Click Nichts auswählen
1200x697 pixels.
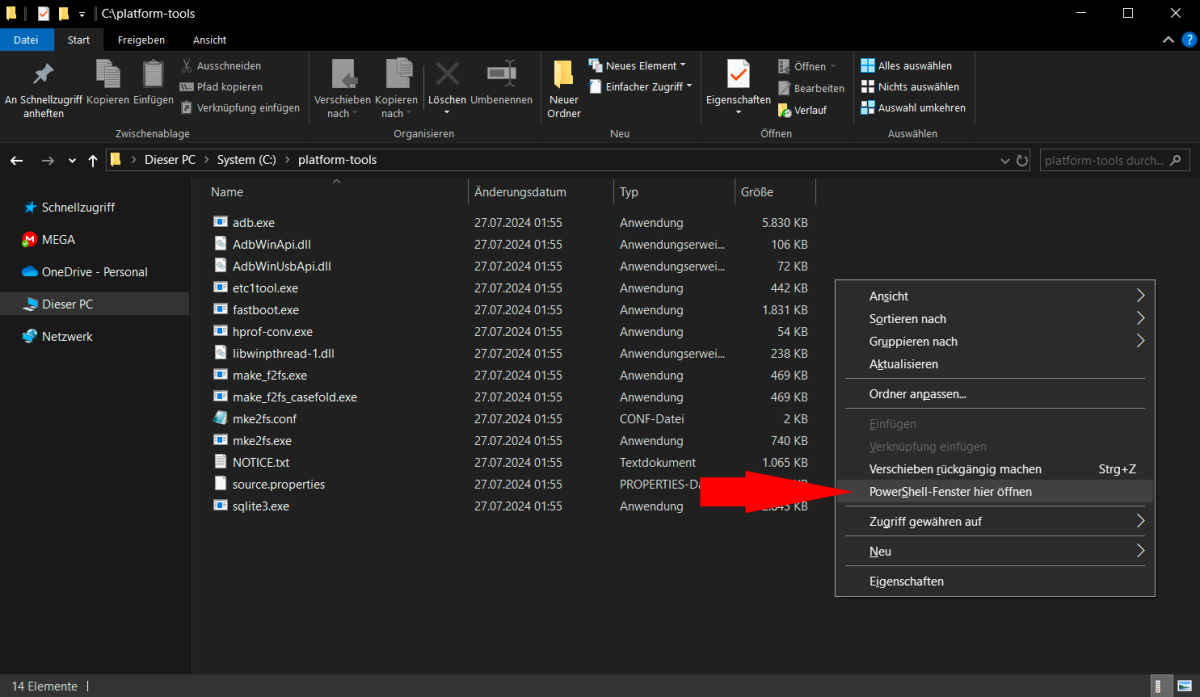point(910,87)
